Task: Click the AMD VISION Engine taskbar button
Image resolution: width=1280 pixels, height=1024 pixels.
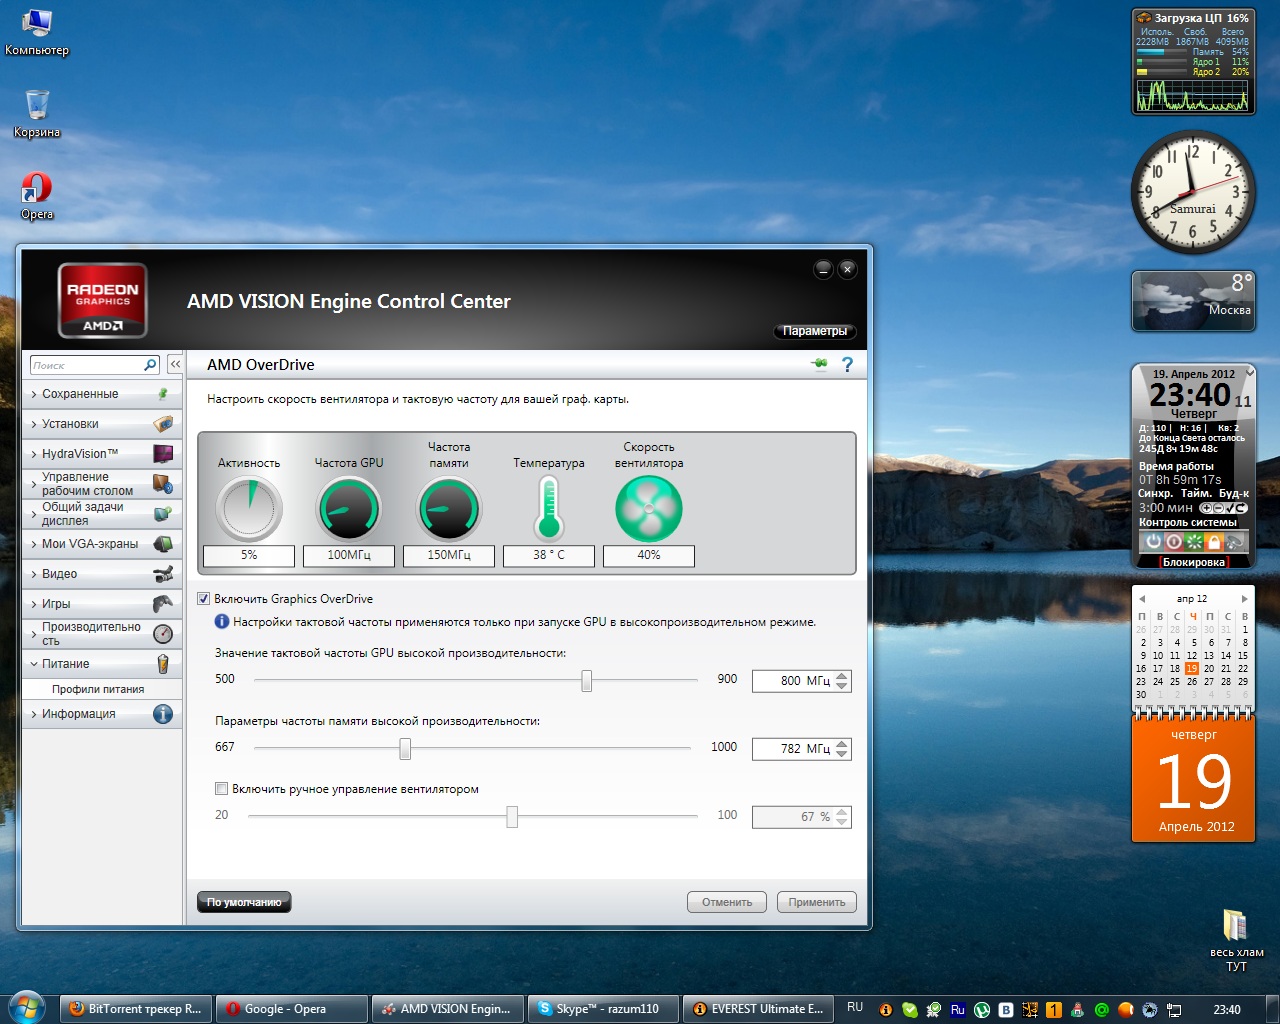Action: click(x=448, y=1009)
